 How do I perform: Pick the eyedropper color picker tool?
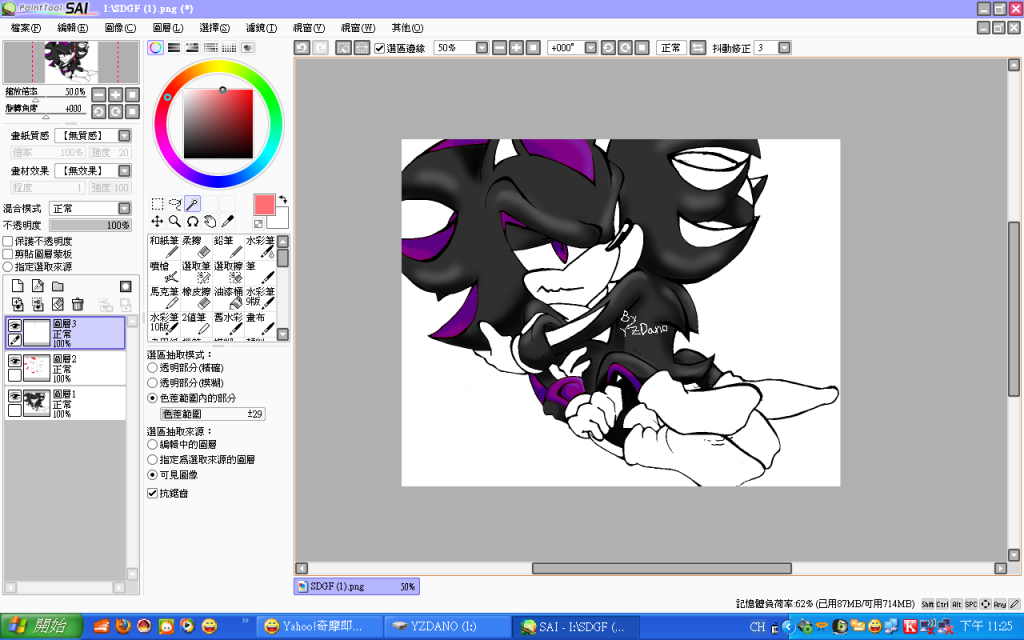coord(227,221)
